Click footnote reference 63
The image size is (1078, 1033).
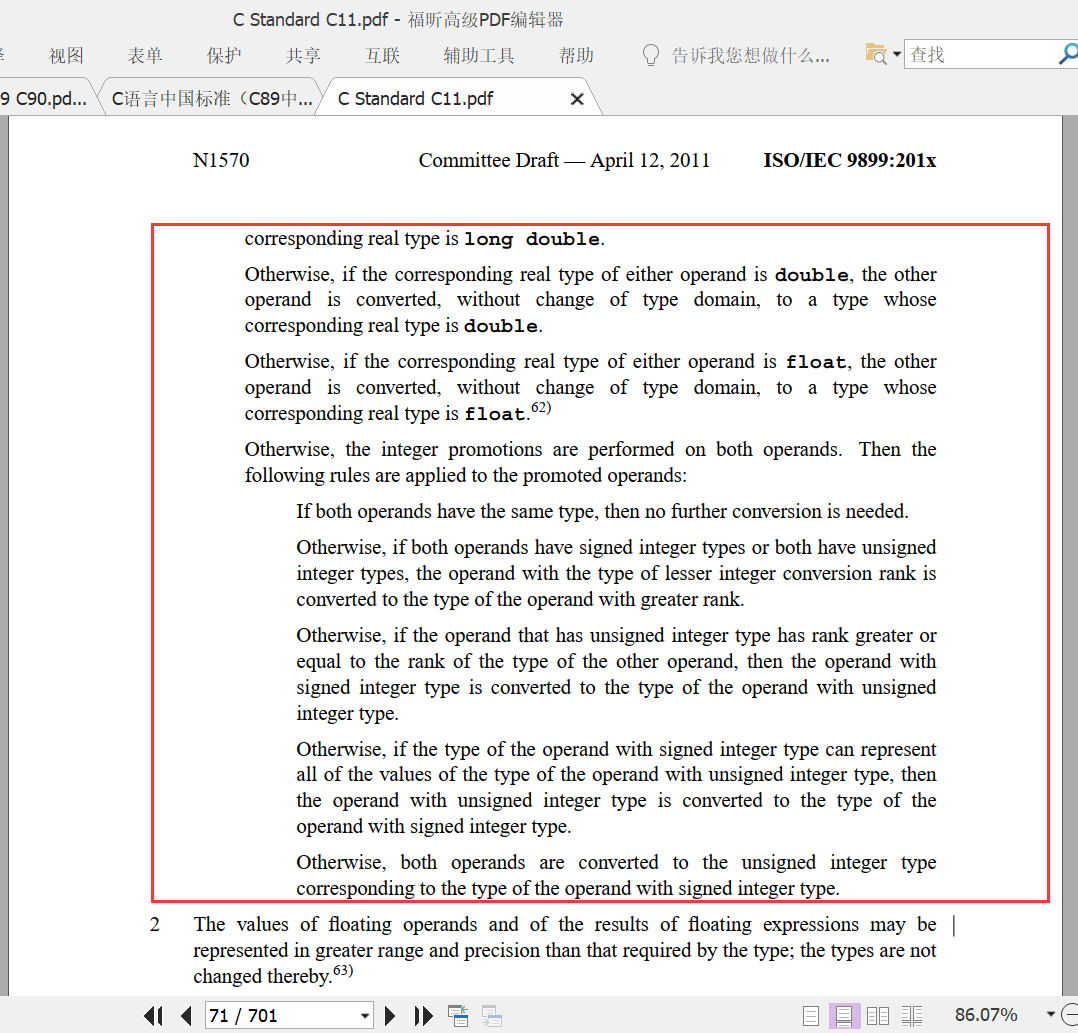[343, 970]
